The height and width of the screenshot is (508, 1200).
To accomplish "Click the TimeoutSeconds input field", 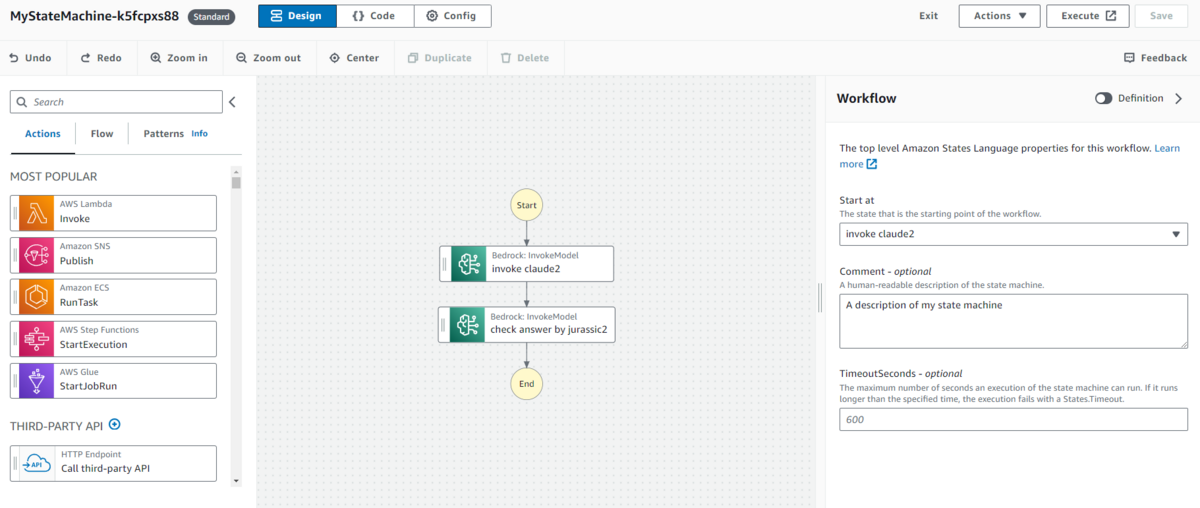I will [1013, 420].
